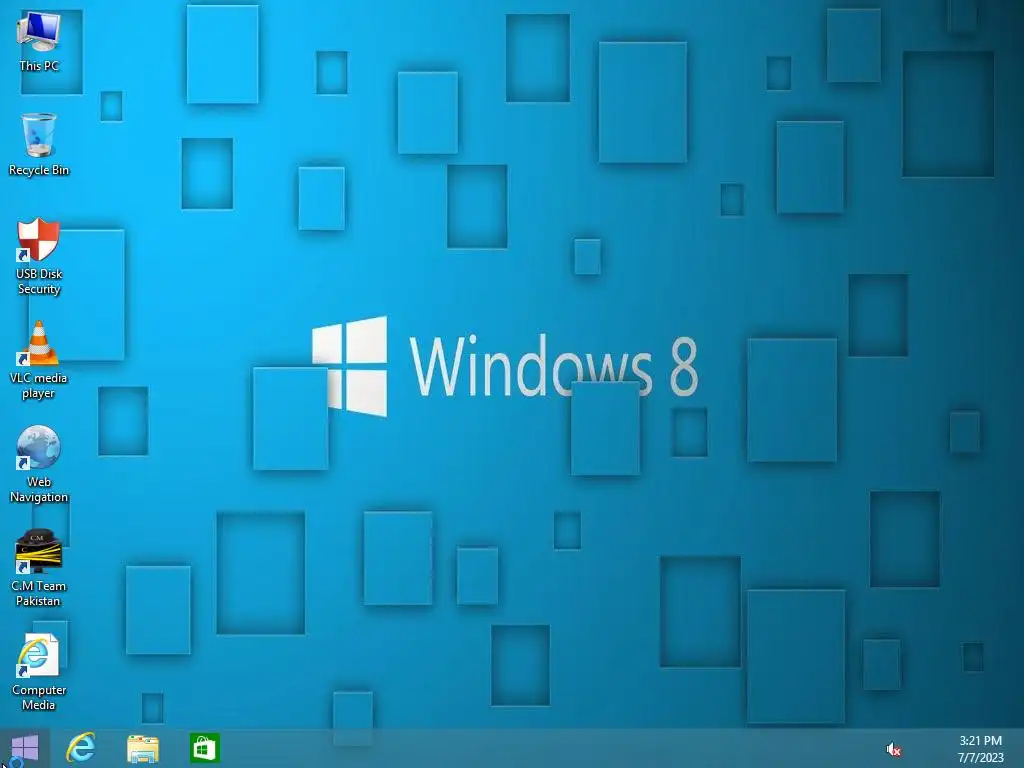
Task: Click the "Web Navigation" label text
Action: click(39, 489)
